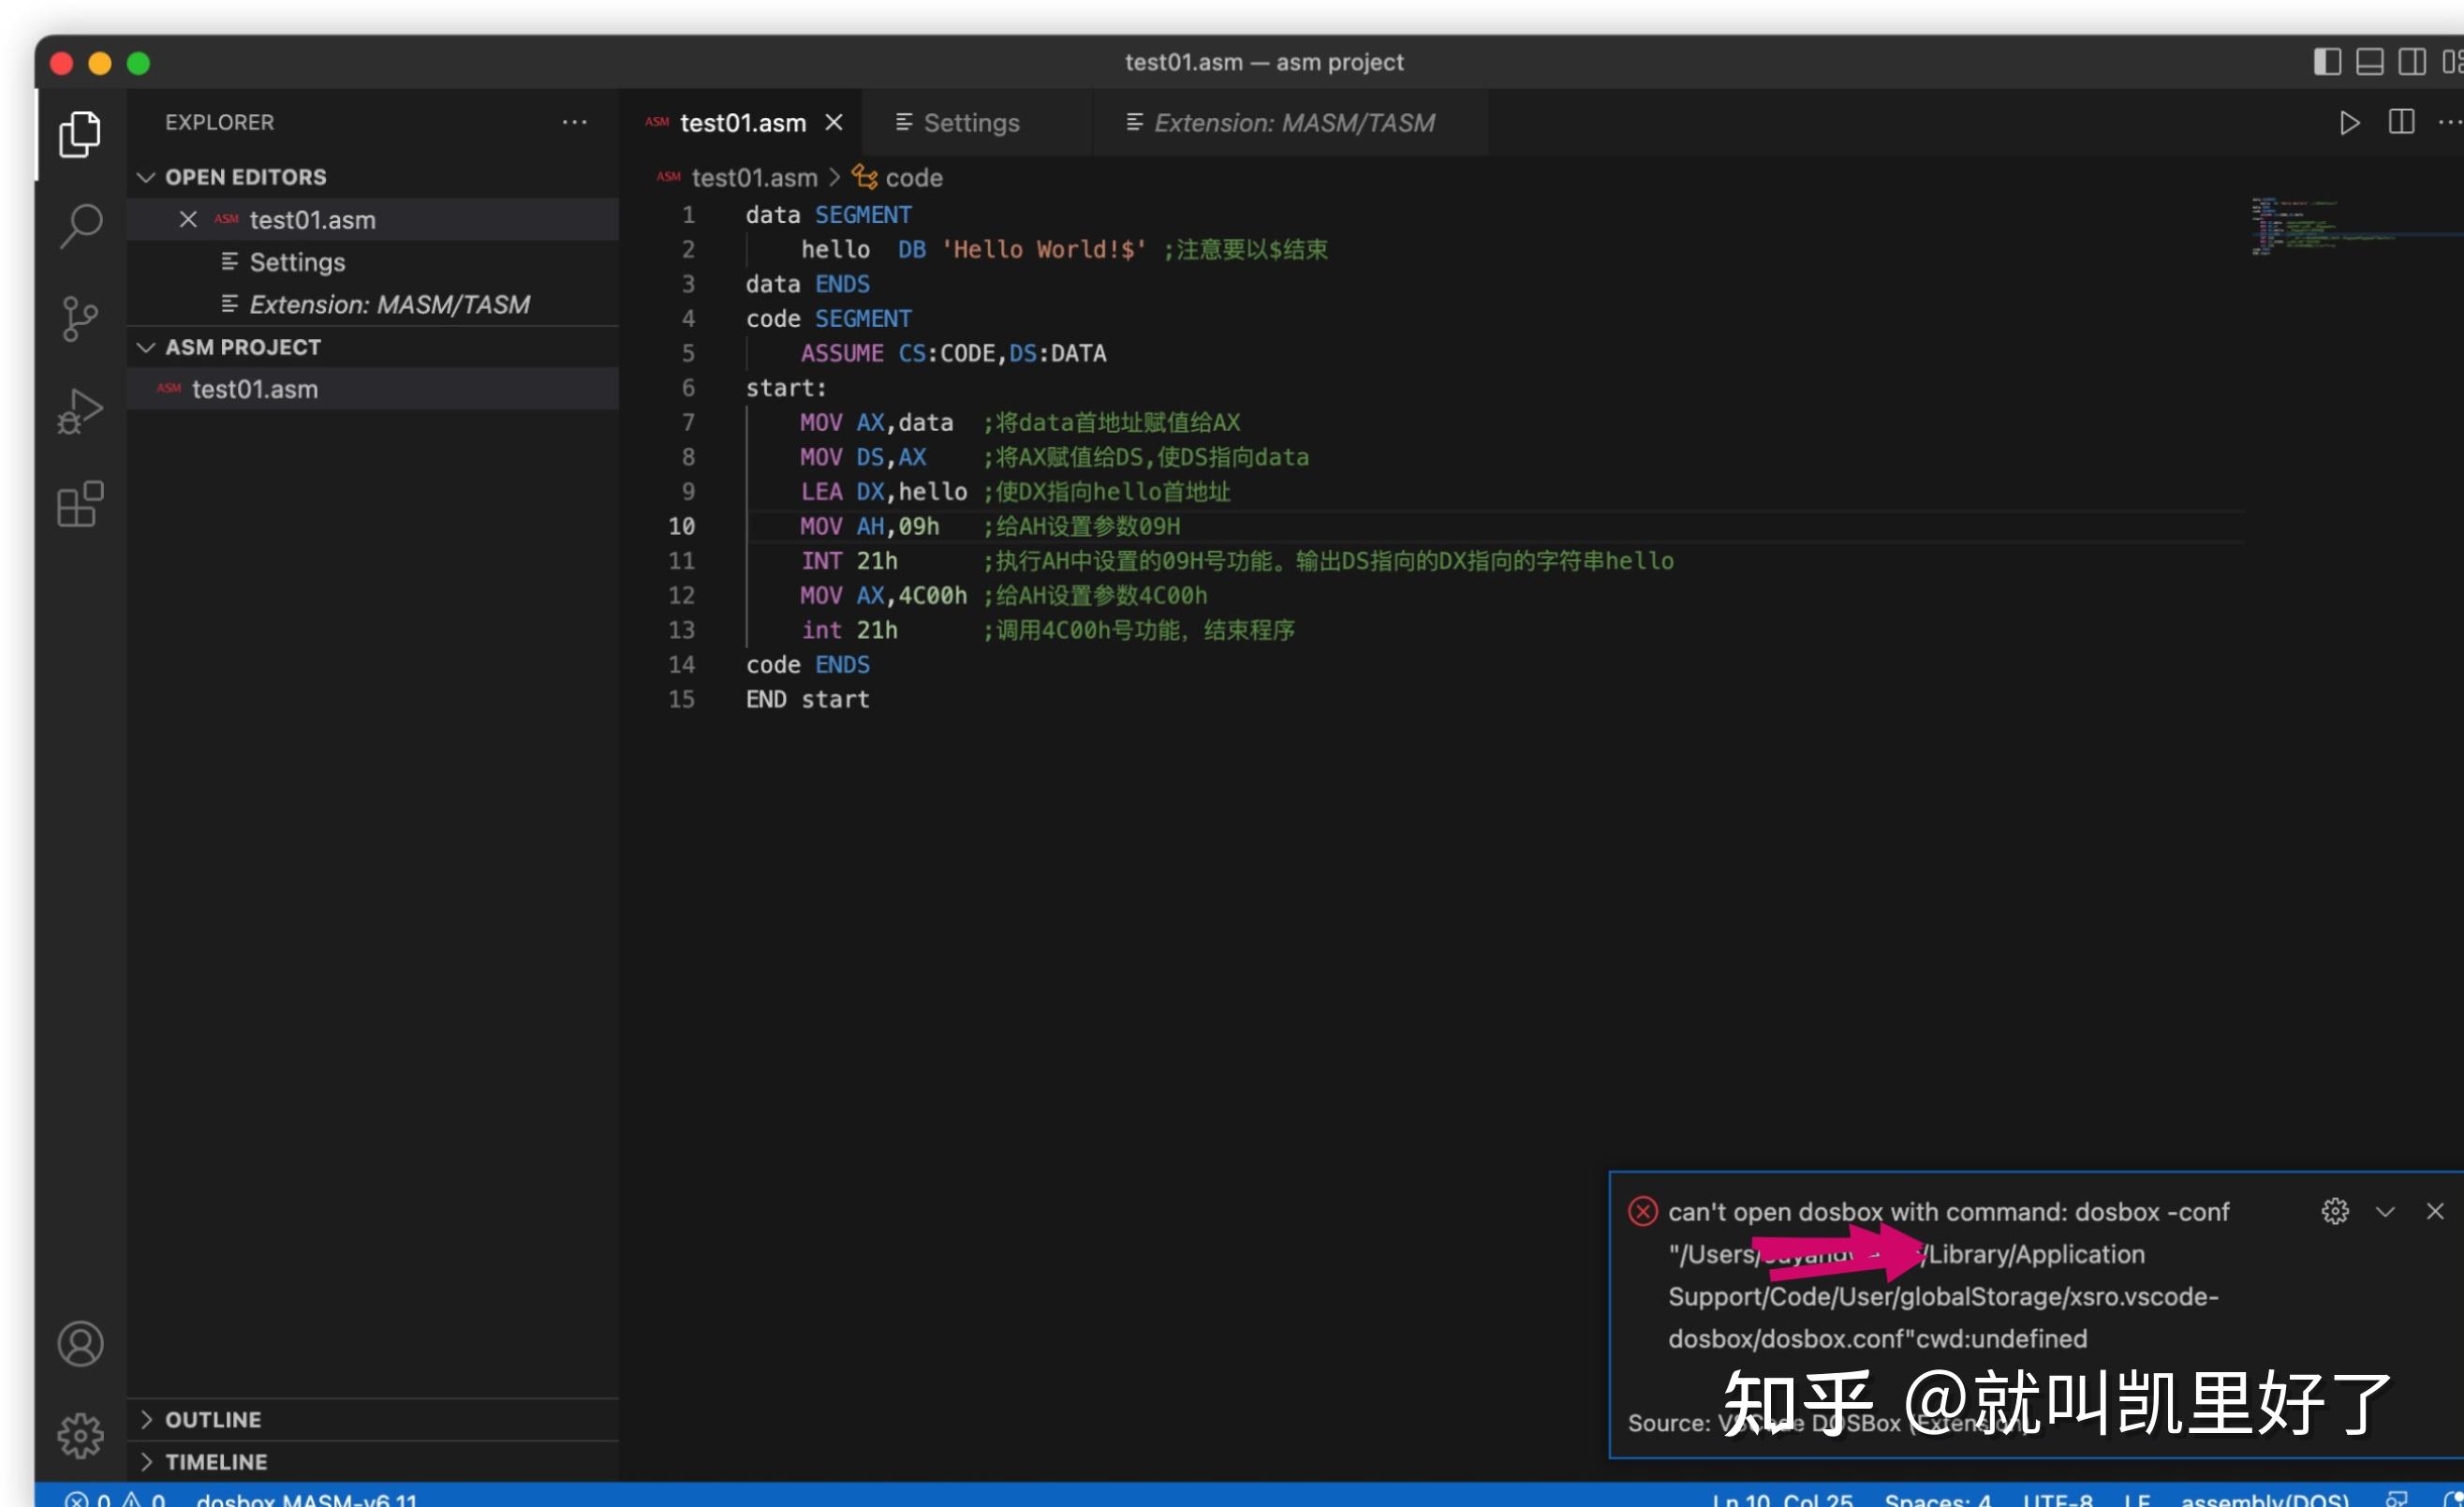2464x1507 pixels.
Task: Open the Accounts menu icon
Action: [x=80, y=1343]
